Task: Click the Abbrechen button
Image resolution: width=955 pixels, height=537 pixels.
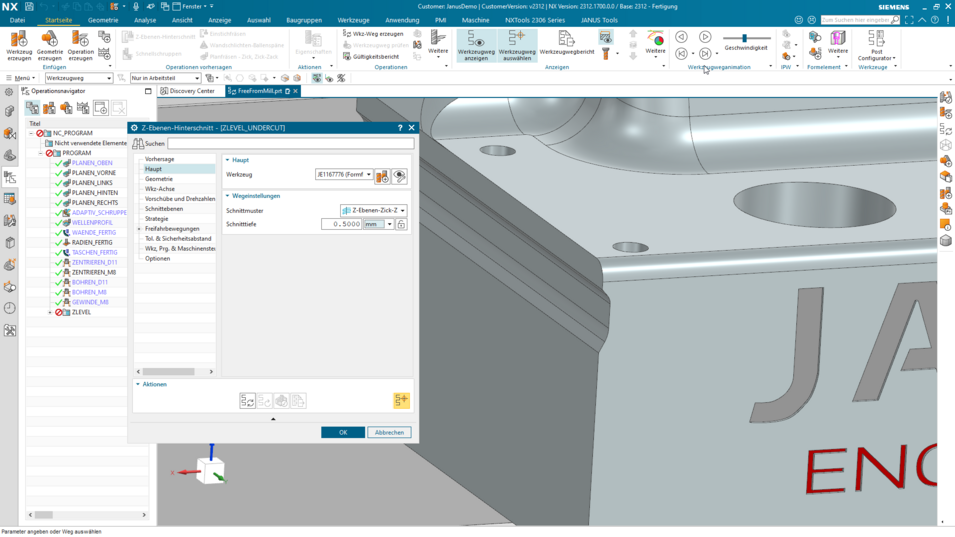Action: pyautogui.click(x=389, y=432)
